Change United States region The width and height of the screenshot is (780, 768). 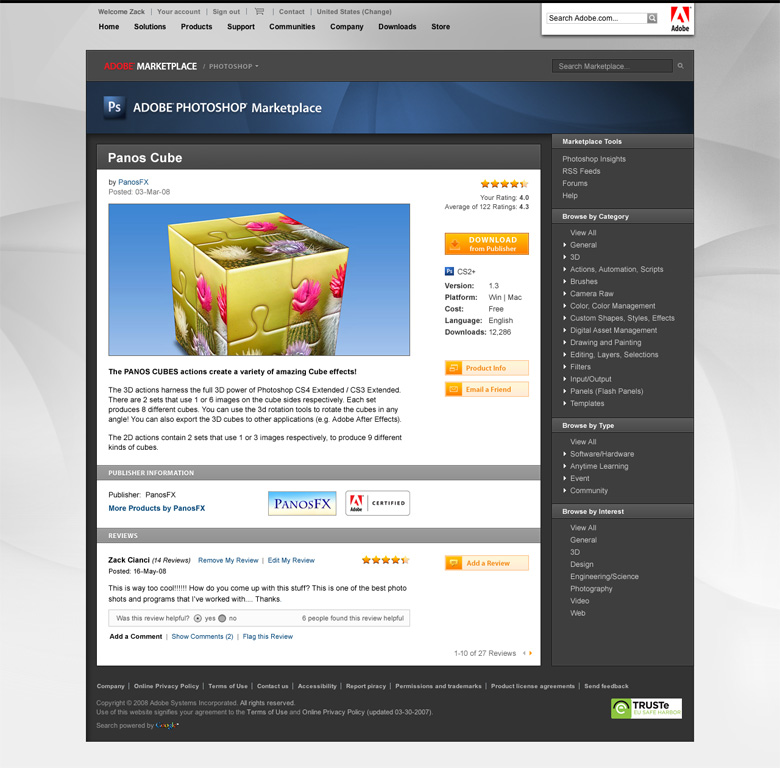tap(354, 12)
